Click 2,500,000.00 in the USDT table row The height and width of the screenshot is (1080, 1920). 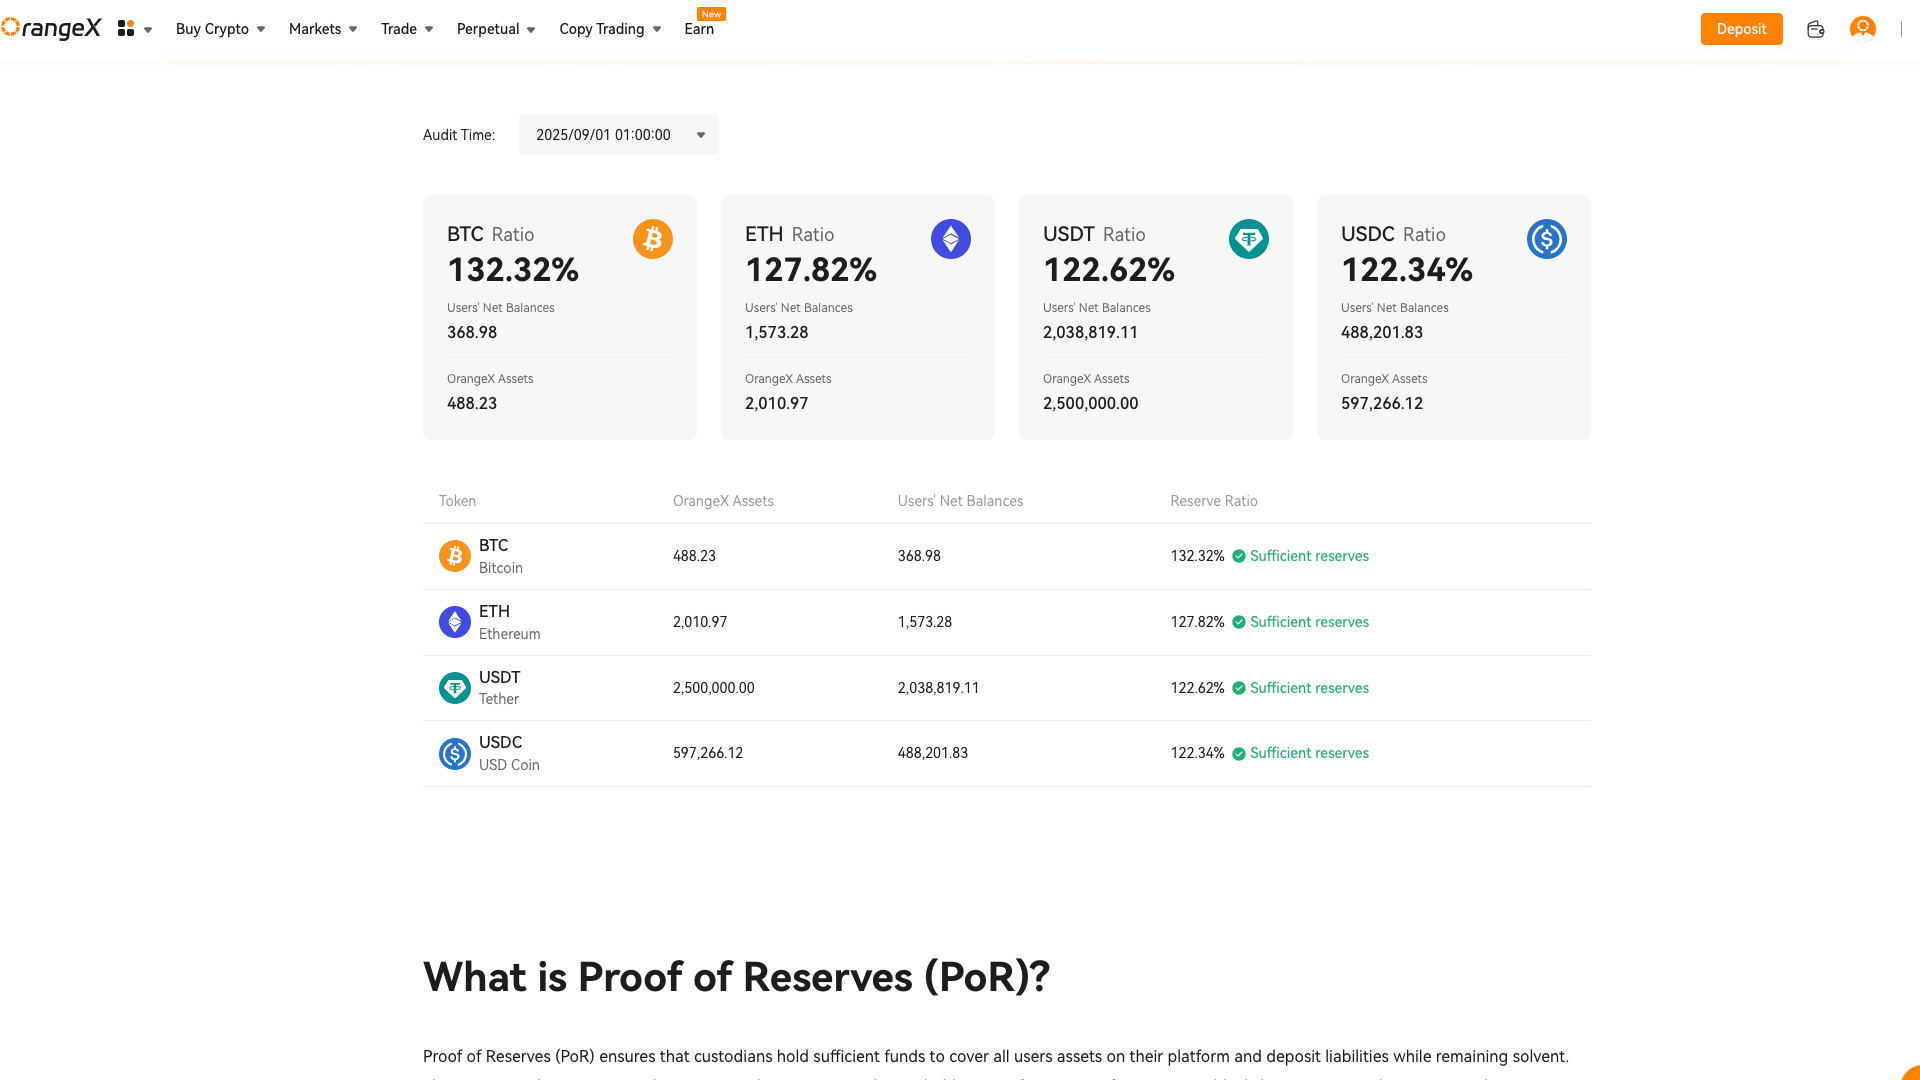tap(714, 688)
